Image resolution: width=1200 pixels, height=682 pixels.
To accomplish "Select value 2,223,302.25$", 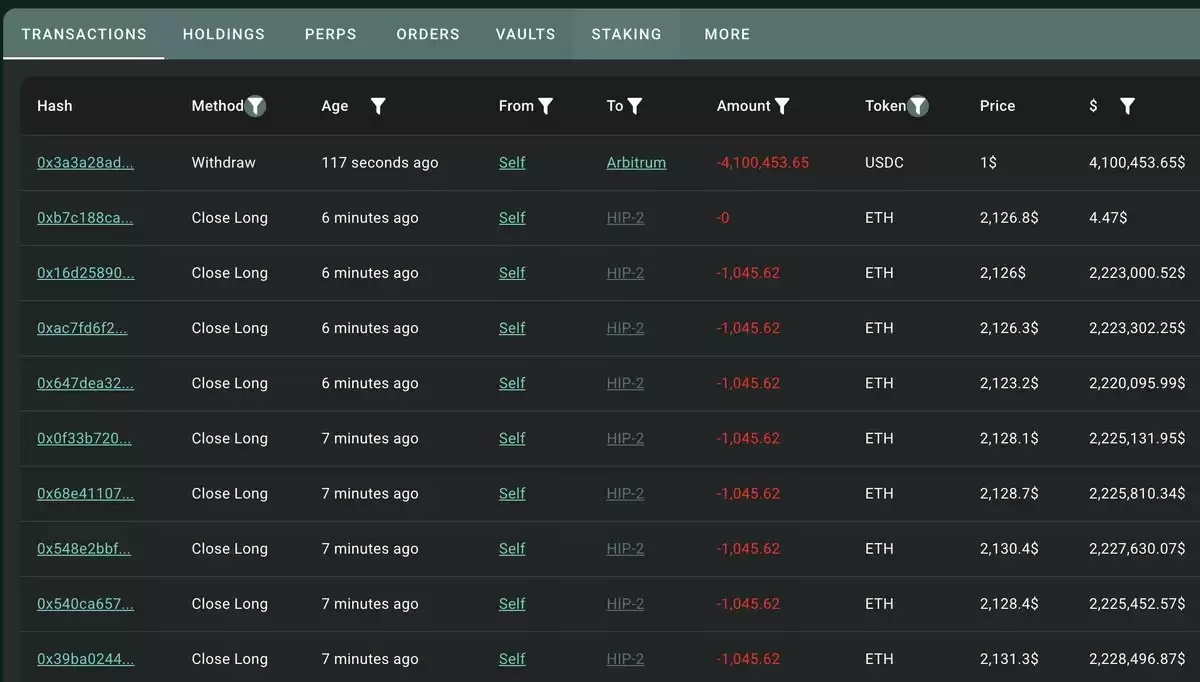I will [1137, 328].
